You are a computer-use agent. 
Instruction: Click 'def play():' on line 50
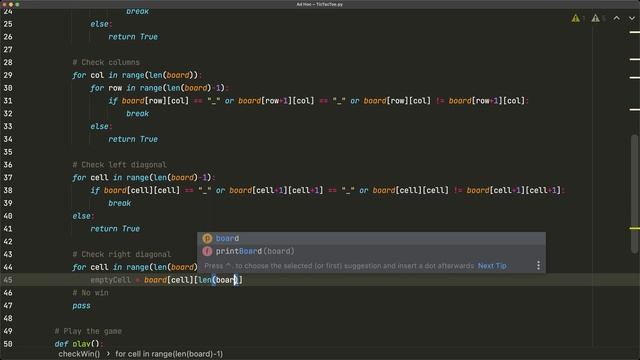click(79, 344)
